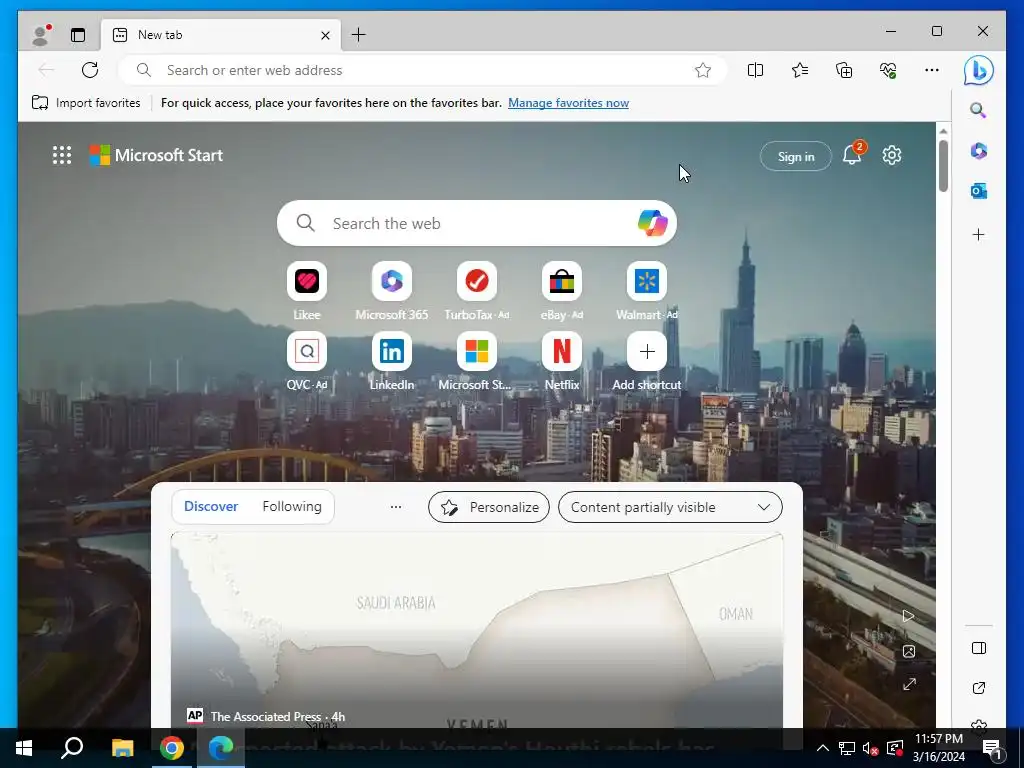Add this page to favorites star

pos(703,70)
